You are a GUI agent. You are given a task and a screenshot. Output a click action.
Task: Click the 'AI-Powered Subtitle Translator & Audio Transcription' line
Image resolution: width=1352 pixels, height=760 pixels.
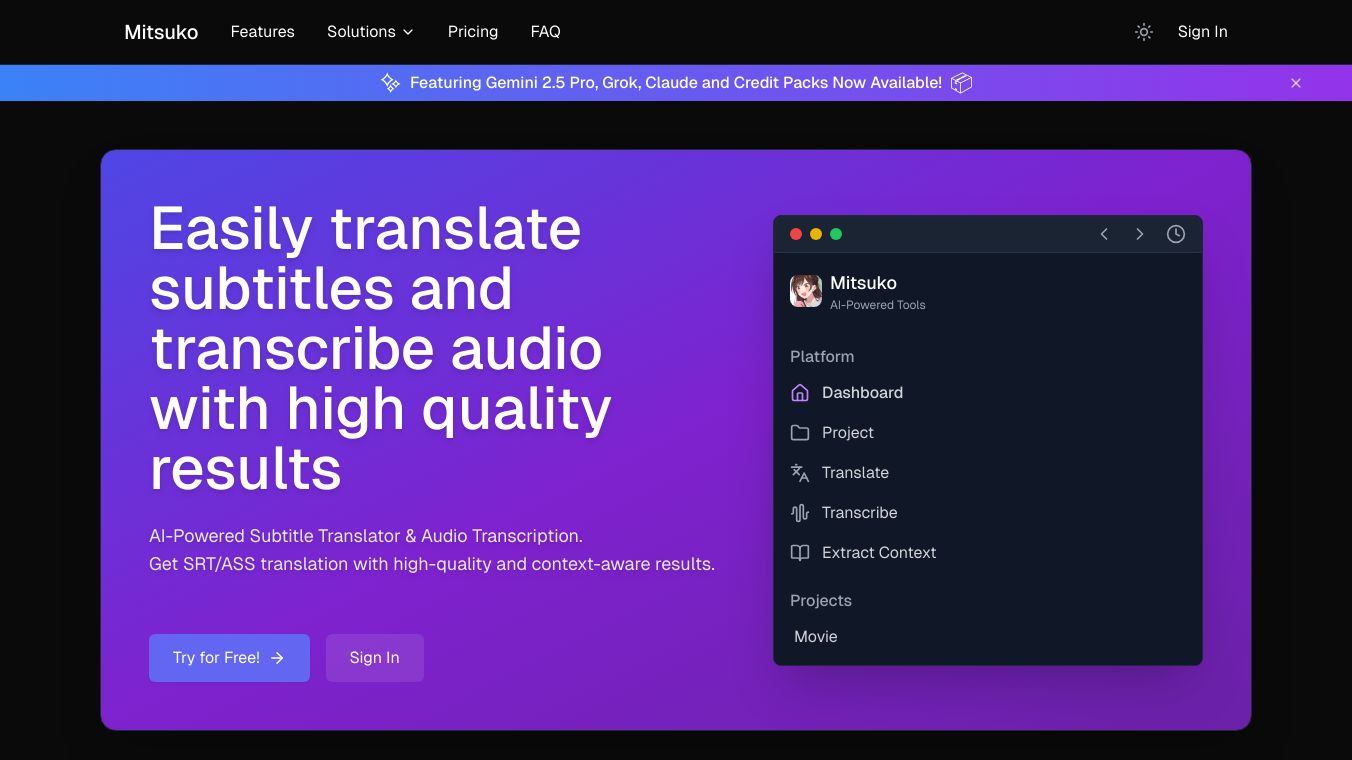(x=366, y=536)
